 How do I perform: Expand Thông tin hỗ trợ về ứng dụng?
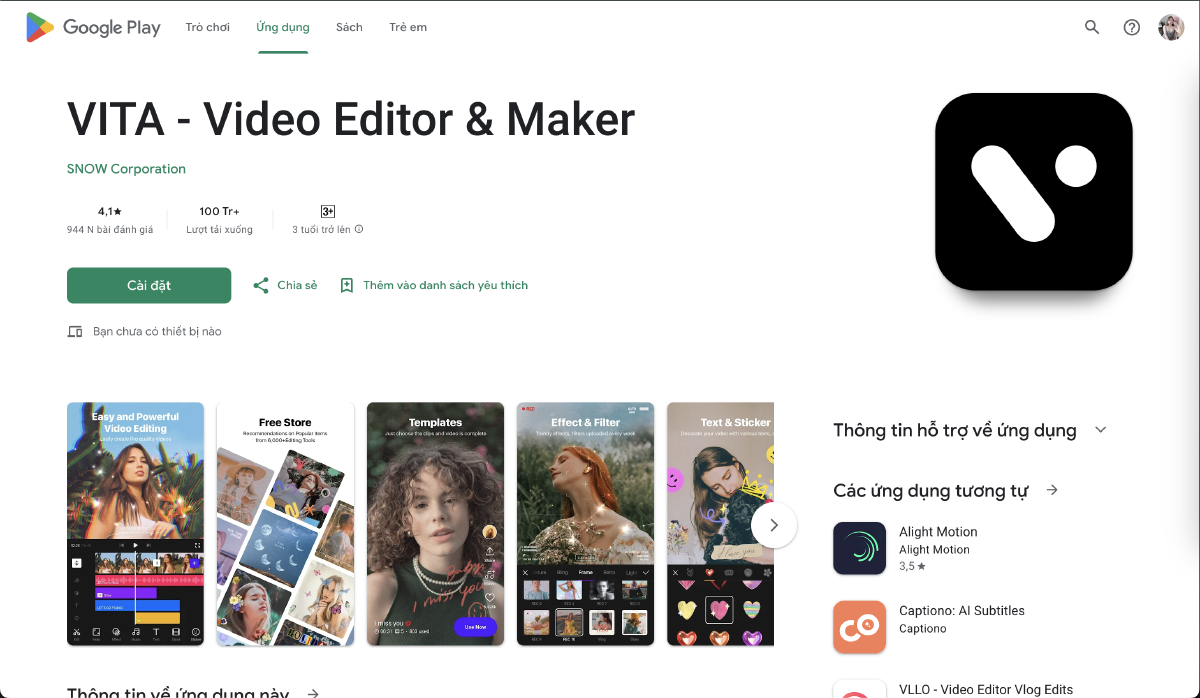click(1101, 430)
